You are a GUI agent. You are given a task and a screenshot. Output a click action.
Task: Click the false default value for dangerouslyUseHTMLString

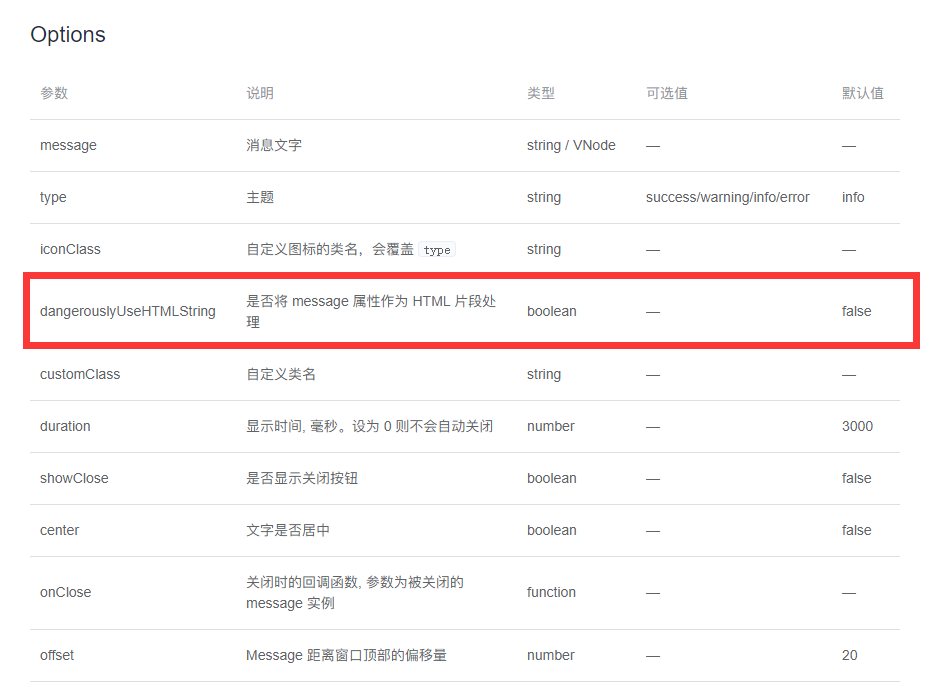click(x=856, y=311)
